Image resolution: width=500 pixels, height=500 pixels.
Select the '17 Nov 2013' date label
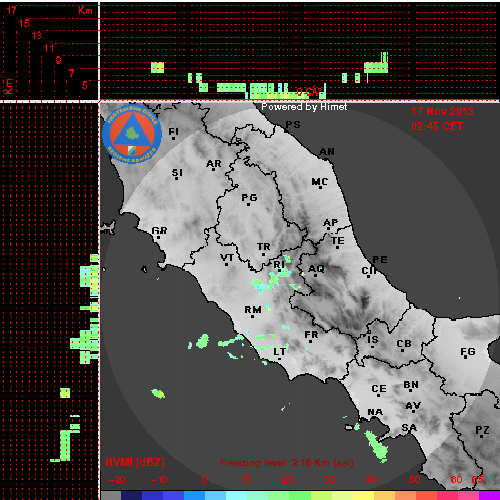point(442,111)
